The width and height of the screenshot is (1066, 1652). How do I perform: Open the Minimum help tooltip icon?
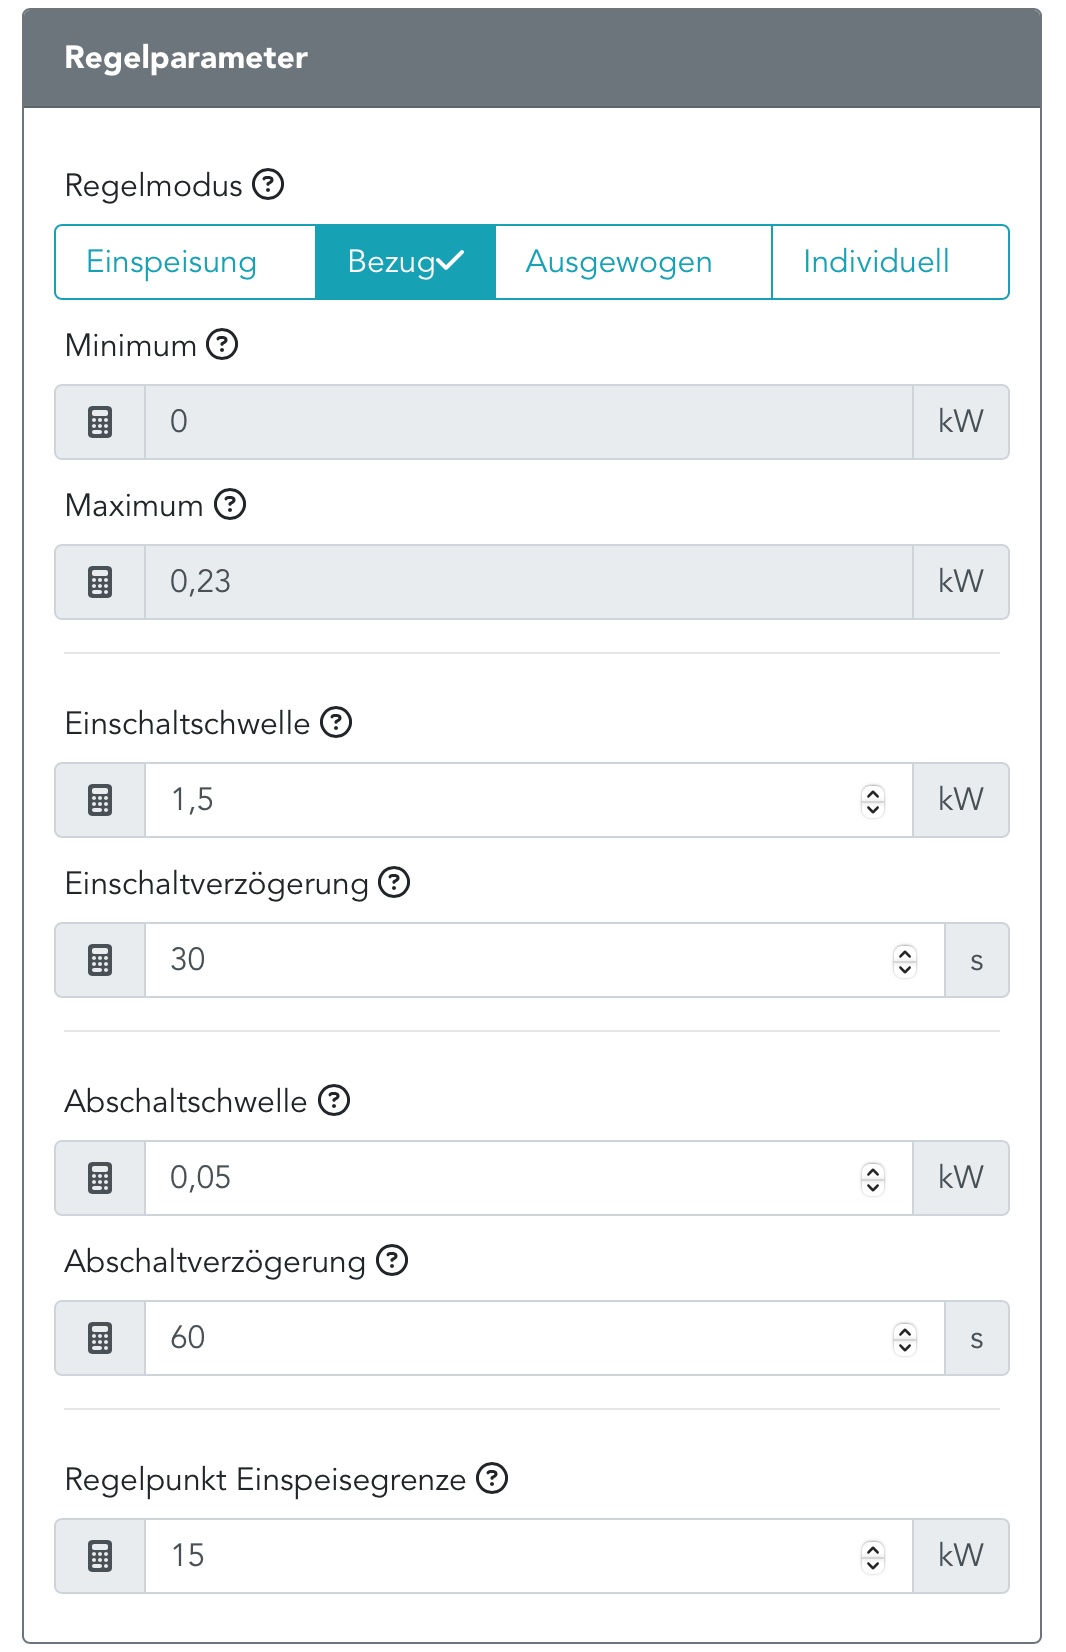pyautogui.click(x=222, y=345)
